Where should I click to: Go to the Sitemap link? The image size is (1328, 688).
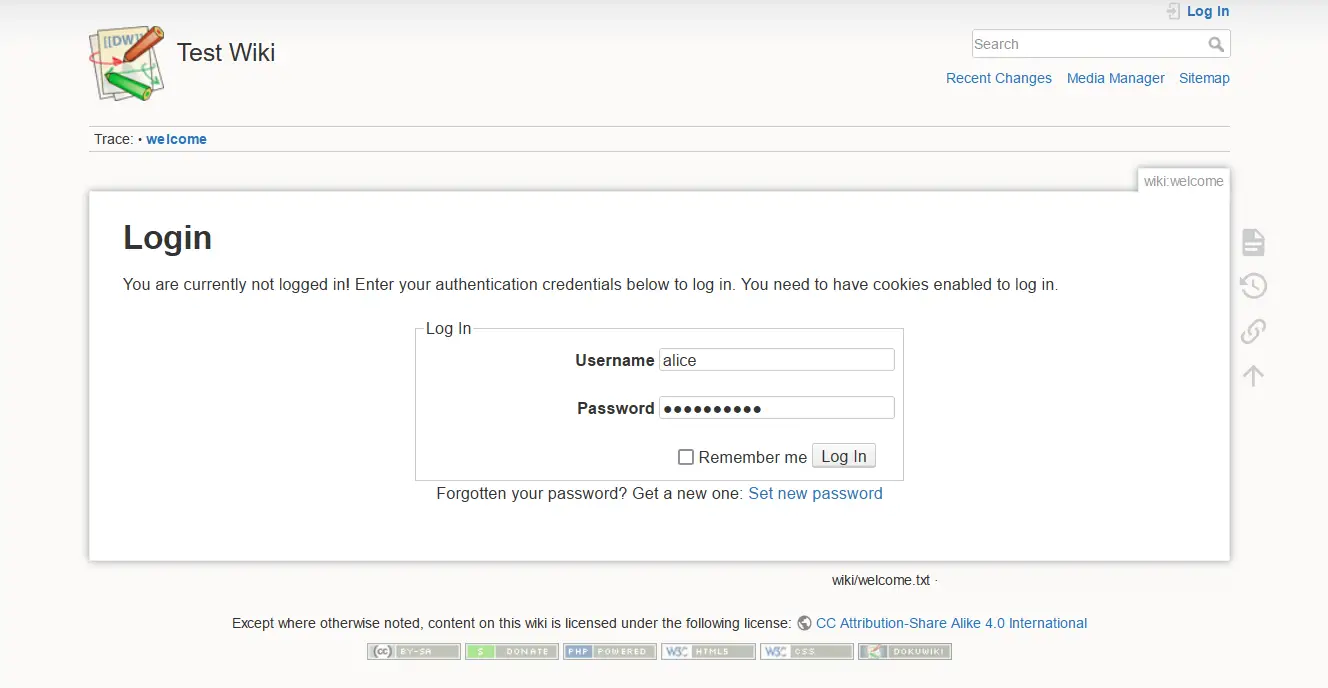click(x=1204, y=78)
